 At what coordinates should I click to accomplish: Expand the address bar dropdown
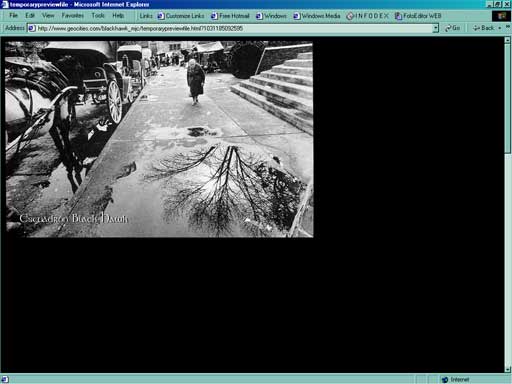(435, 28)
